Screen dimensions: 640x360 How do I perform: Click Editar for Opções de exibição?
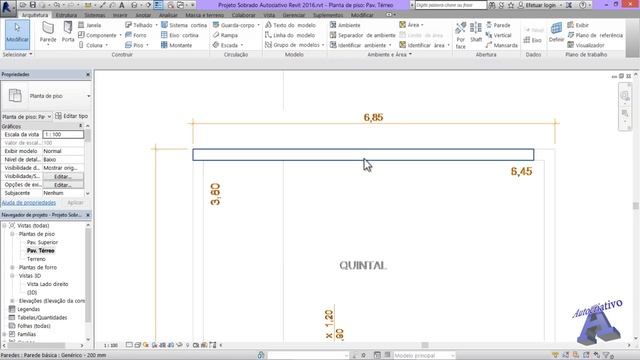tap(63, 185)
